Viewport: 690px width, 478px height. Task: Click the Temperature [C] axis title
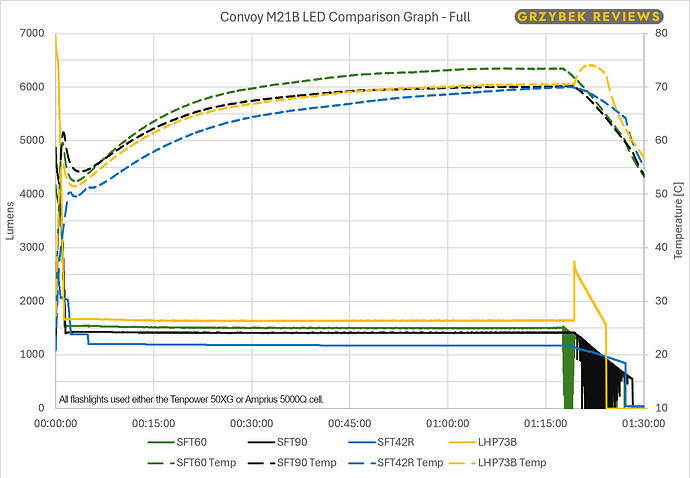click(x=678, y=221)
